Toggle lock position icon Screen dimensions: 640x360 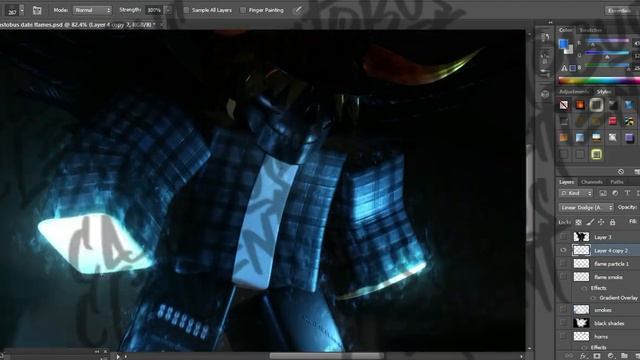point(601,222)
